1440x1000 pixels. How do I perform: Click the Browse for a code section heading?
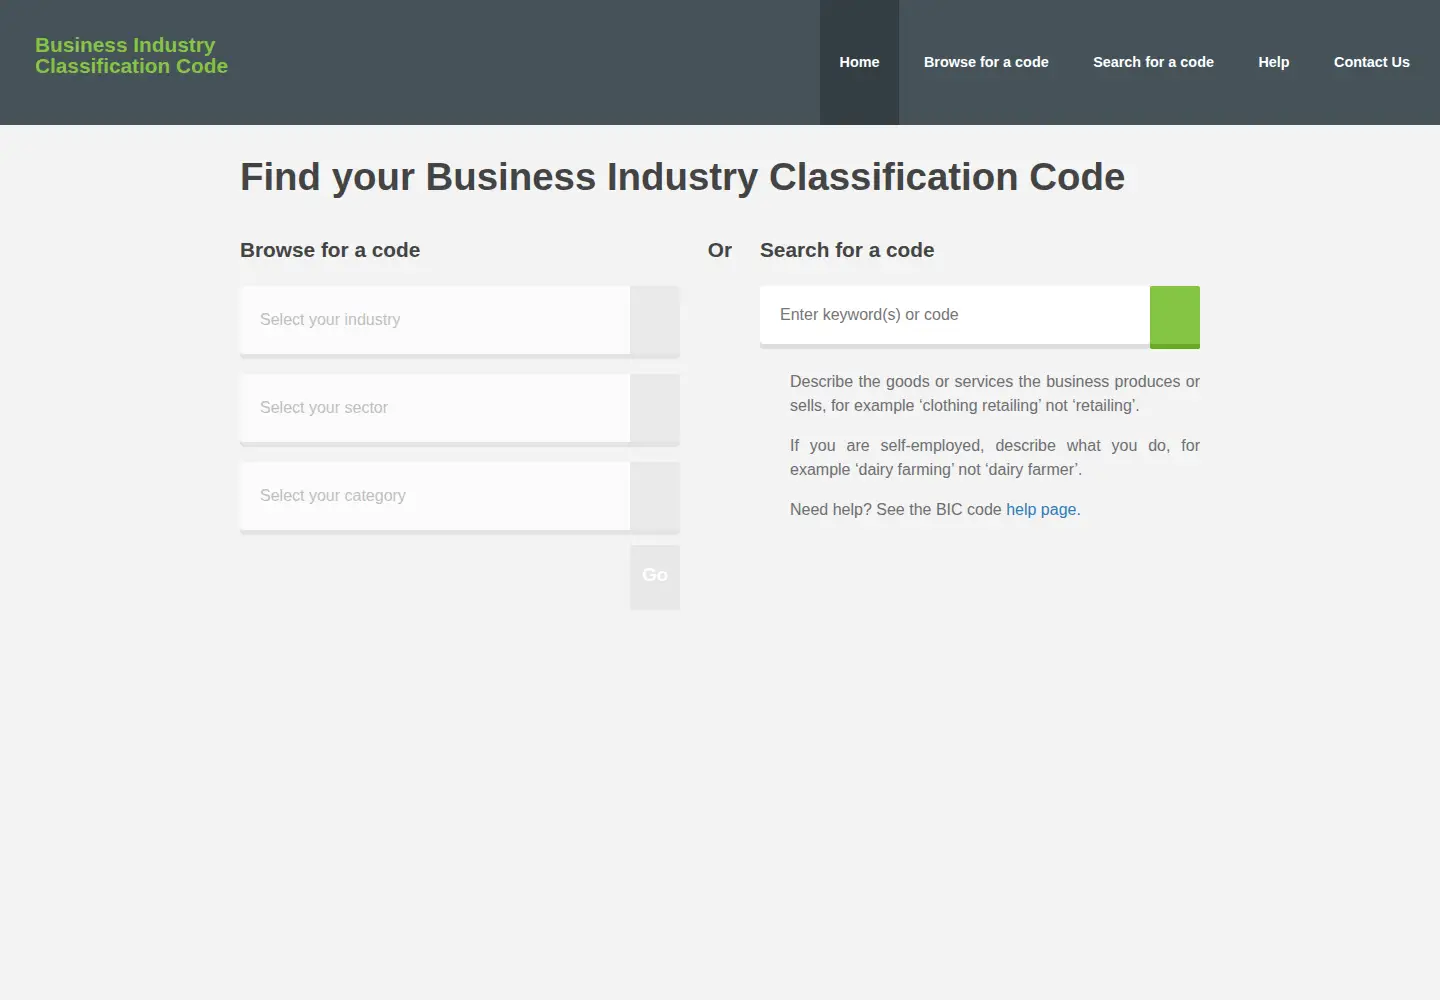(x=330, y=250)
